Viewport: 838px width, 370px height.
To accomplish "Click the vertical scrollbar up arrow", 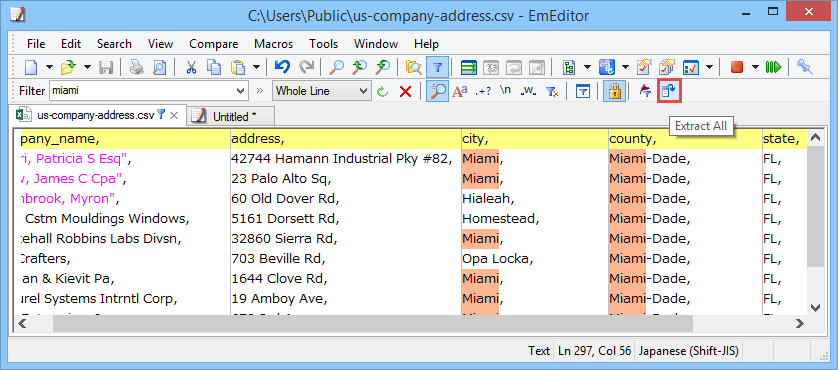I will [x=815, y=138].
